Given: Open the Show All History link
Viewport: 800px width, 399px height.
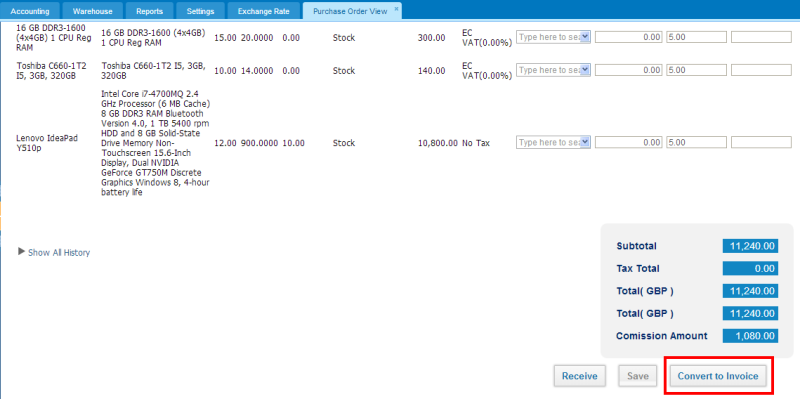Looking at the screenshot, I should point(59,253).
